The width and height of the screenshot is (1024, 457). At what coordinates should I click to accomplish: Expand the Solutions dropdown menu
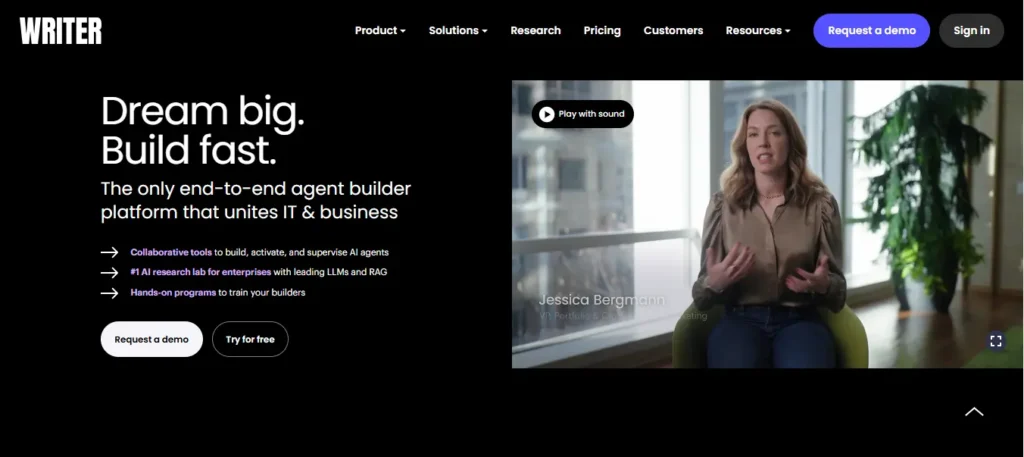pyautogui.click(x=458, y=31)
